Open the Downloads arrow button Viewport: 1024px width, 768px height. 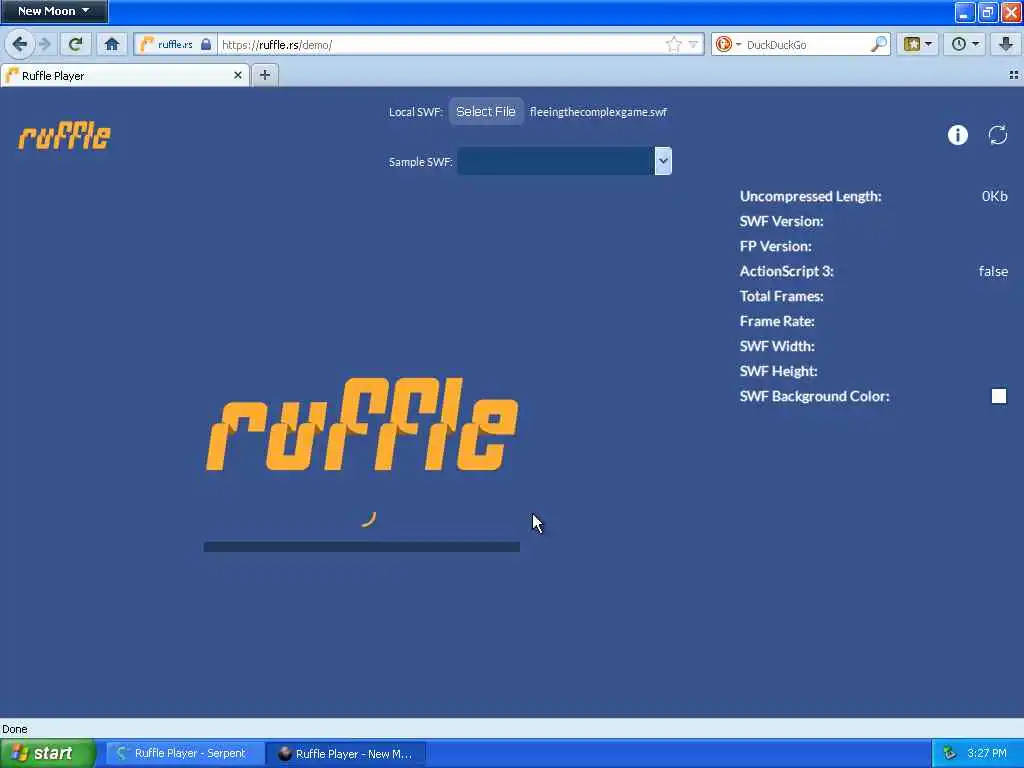point(1006,44)
